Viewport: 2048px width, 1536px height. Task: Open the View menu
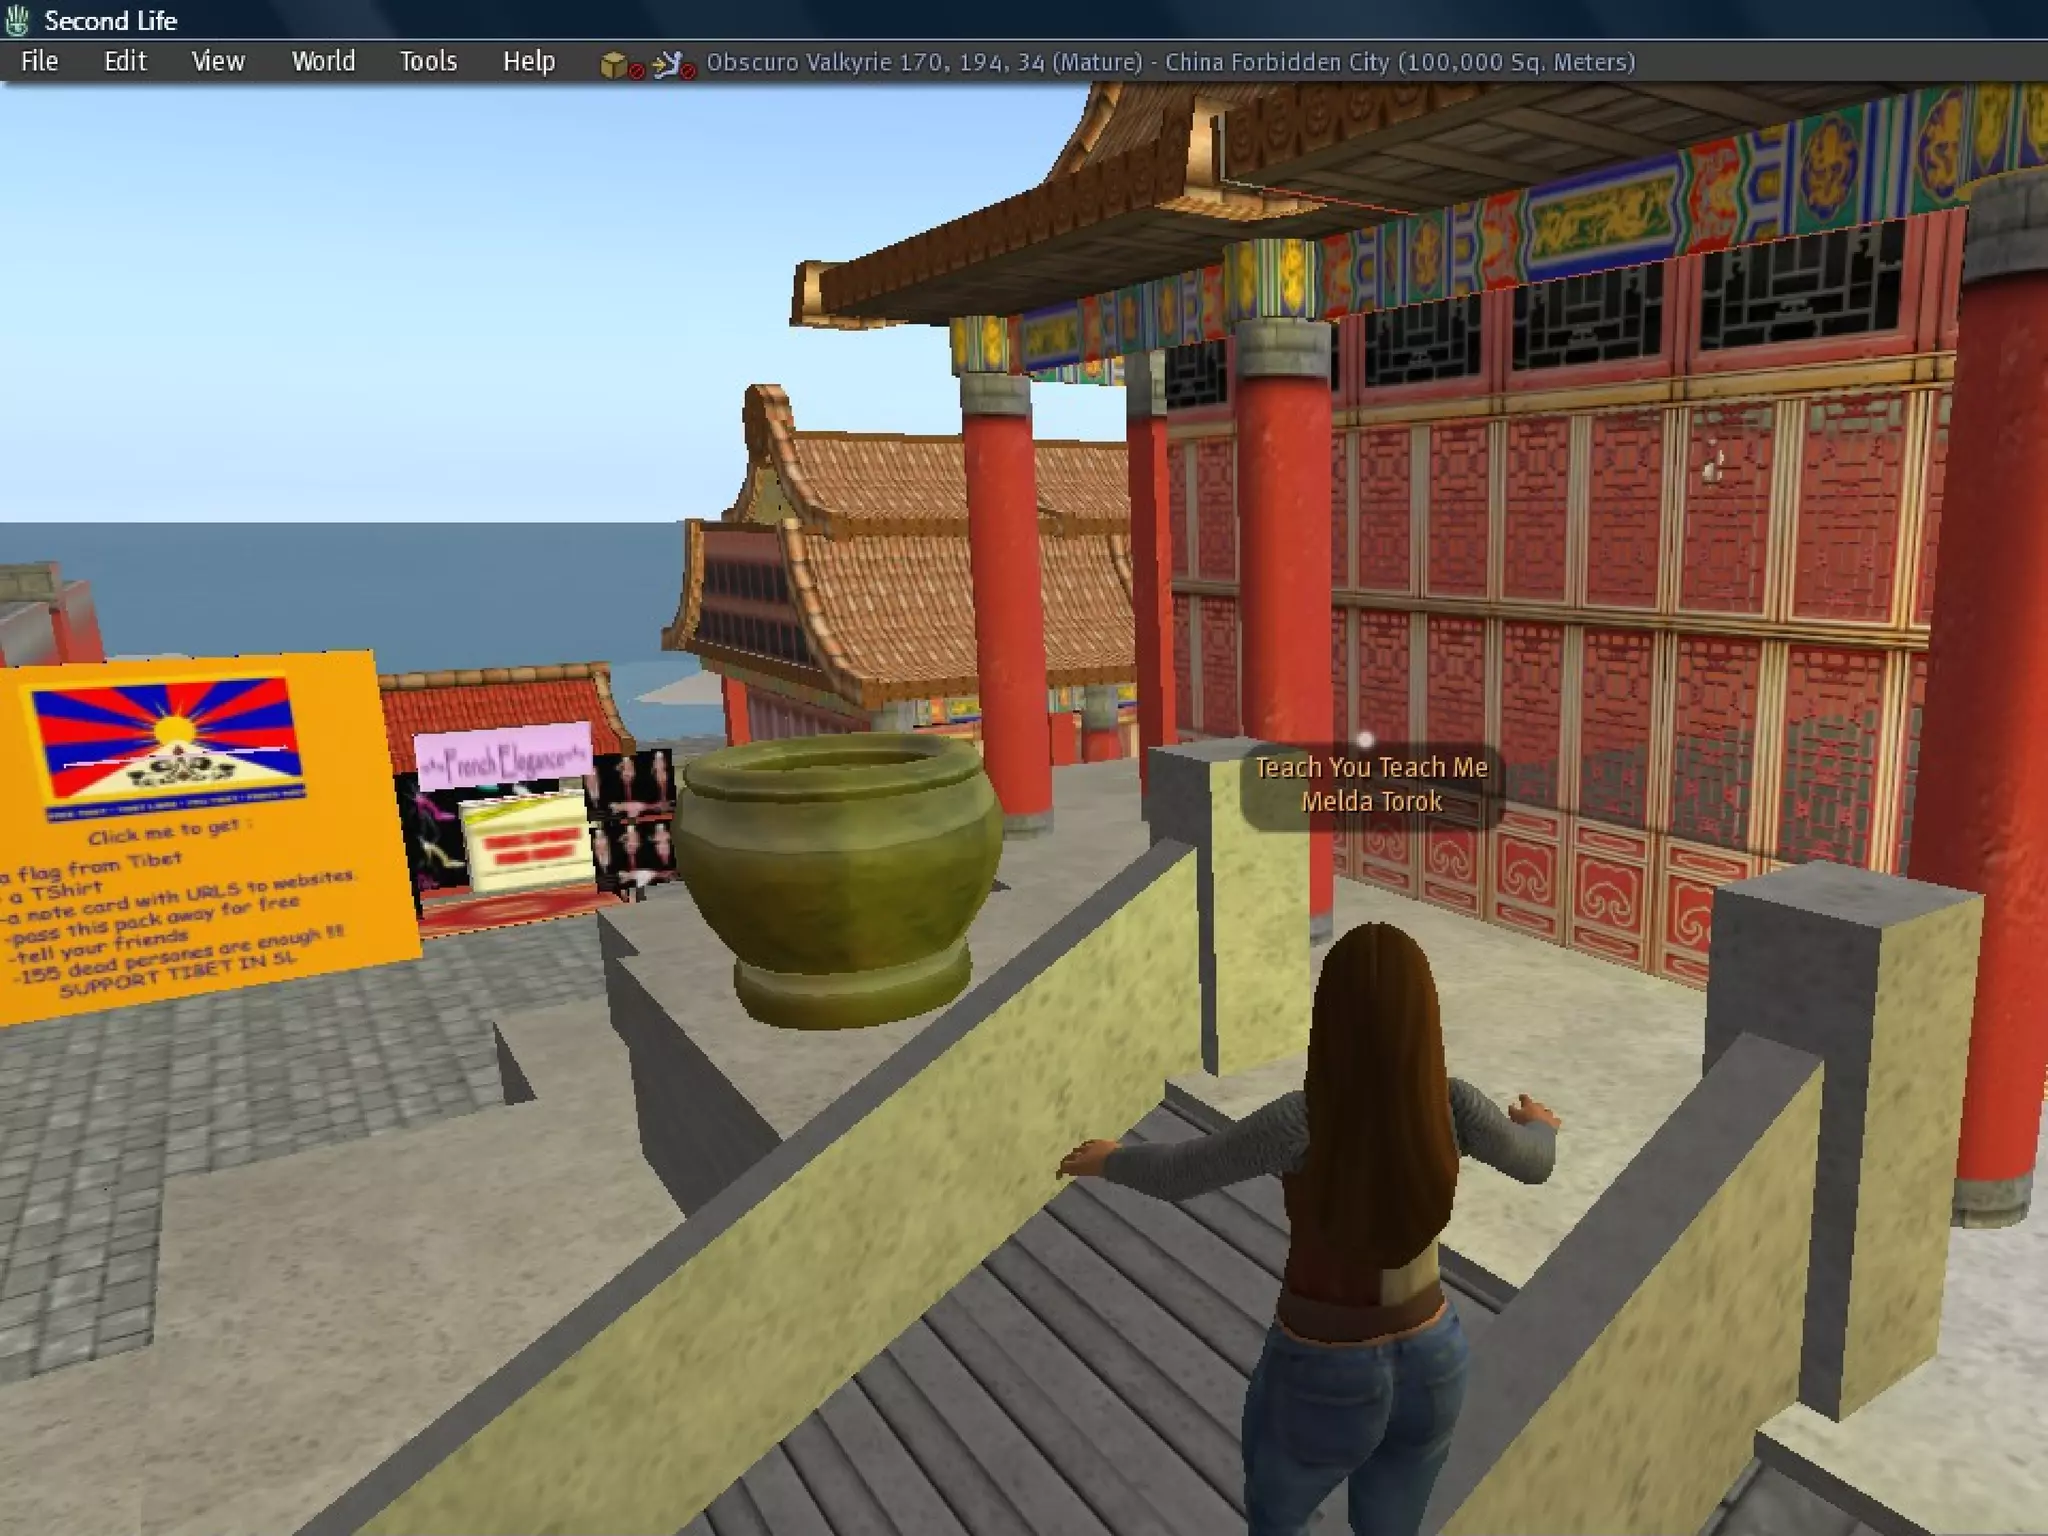pyautogui.click(x=218, y=62)
